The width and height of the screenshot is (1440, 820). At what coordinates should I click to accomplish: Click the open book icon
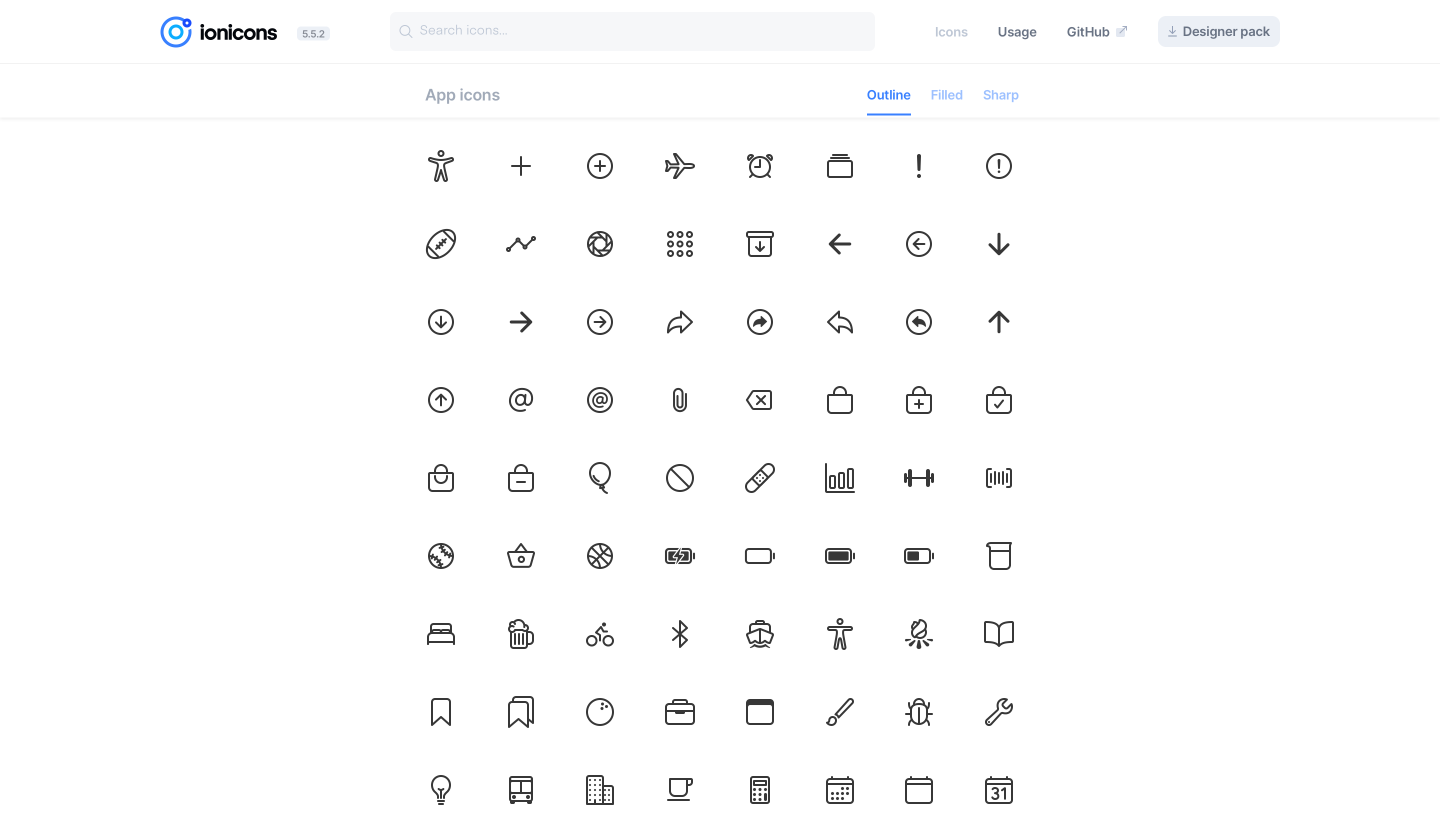(x=999, y=634)
